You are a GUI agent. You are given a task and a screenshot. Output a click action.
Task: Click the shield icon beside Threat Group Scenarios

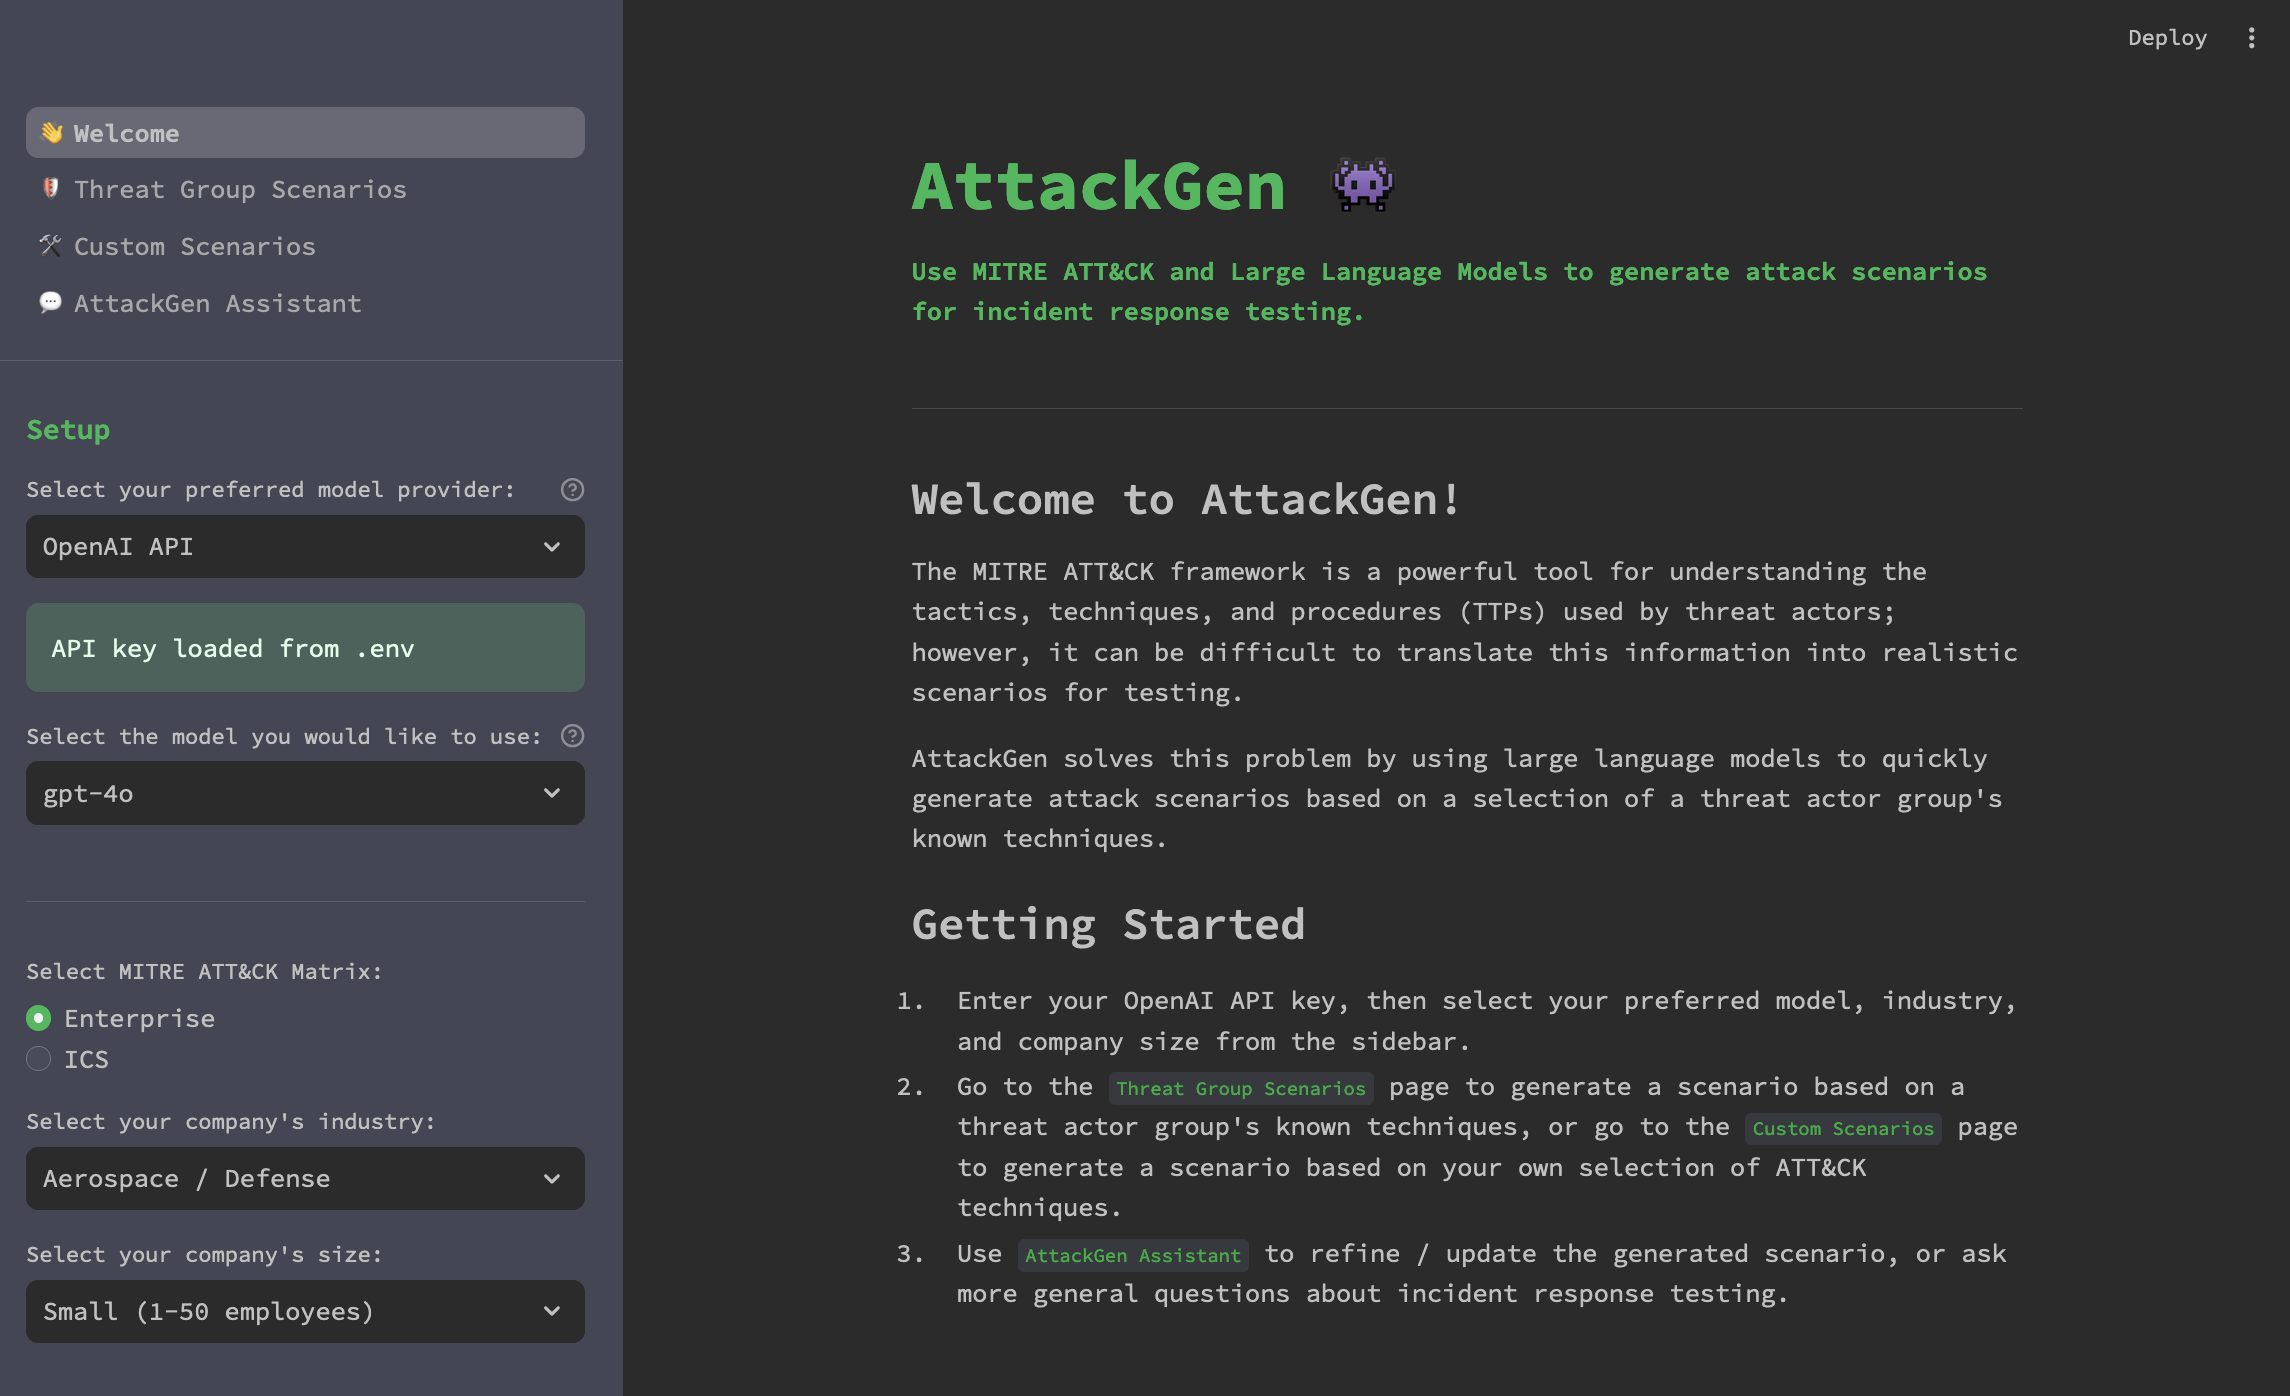pyautogui.click(x=50, y=189)
